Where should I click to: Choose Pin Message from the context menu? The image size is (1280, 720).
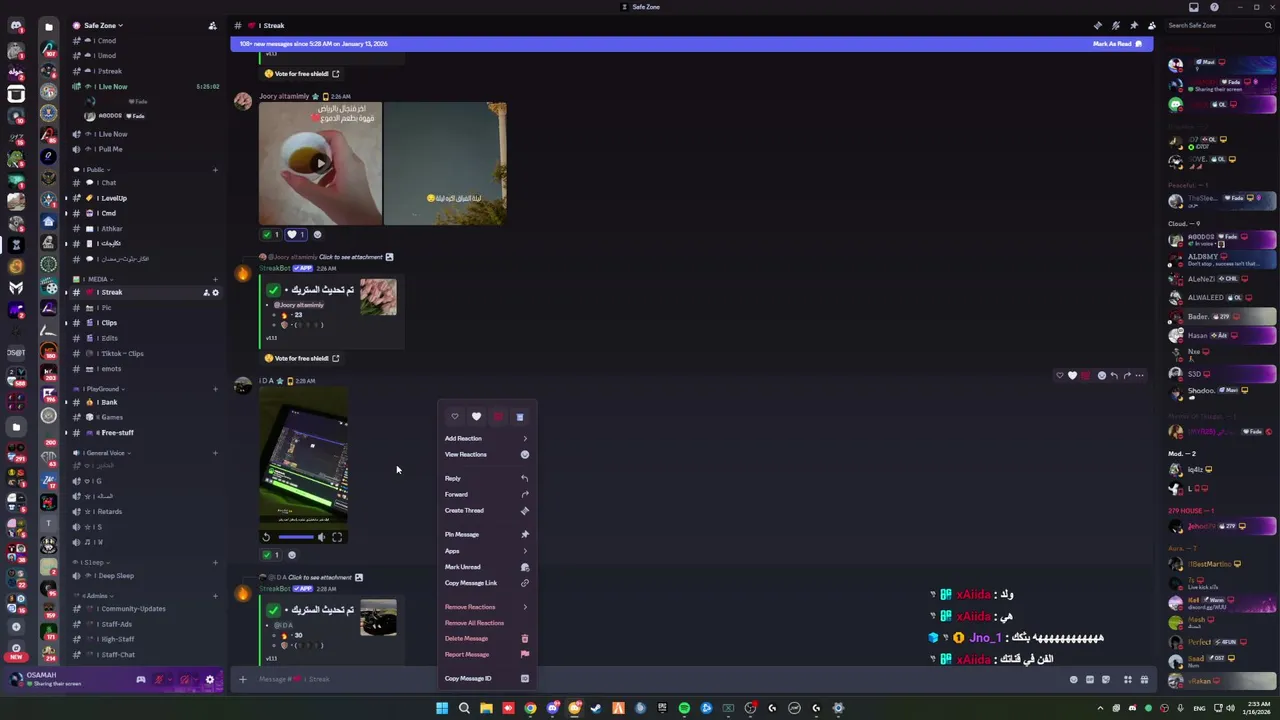[487, 534]
